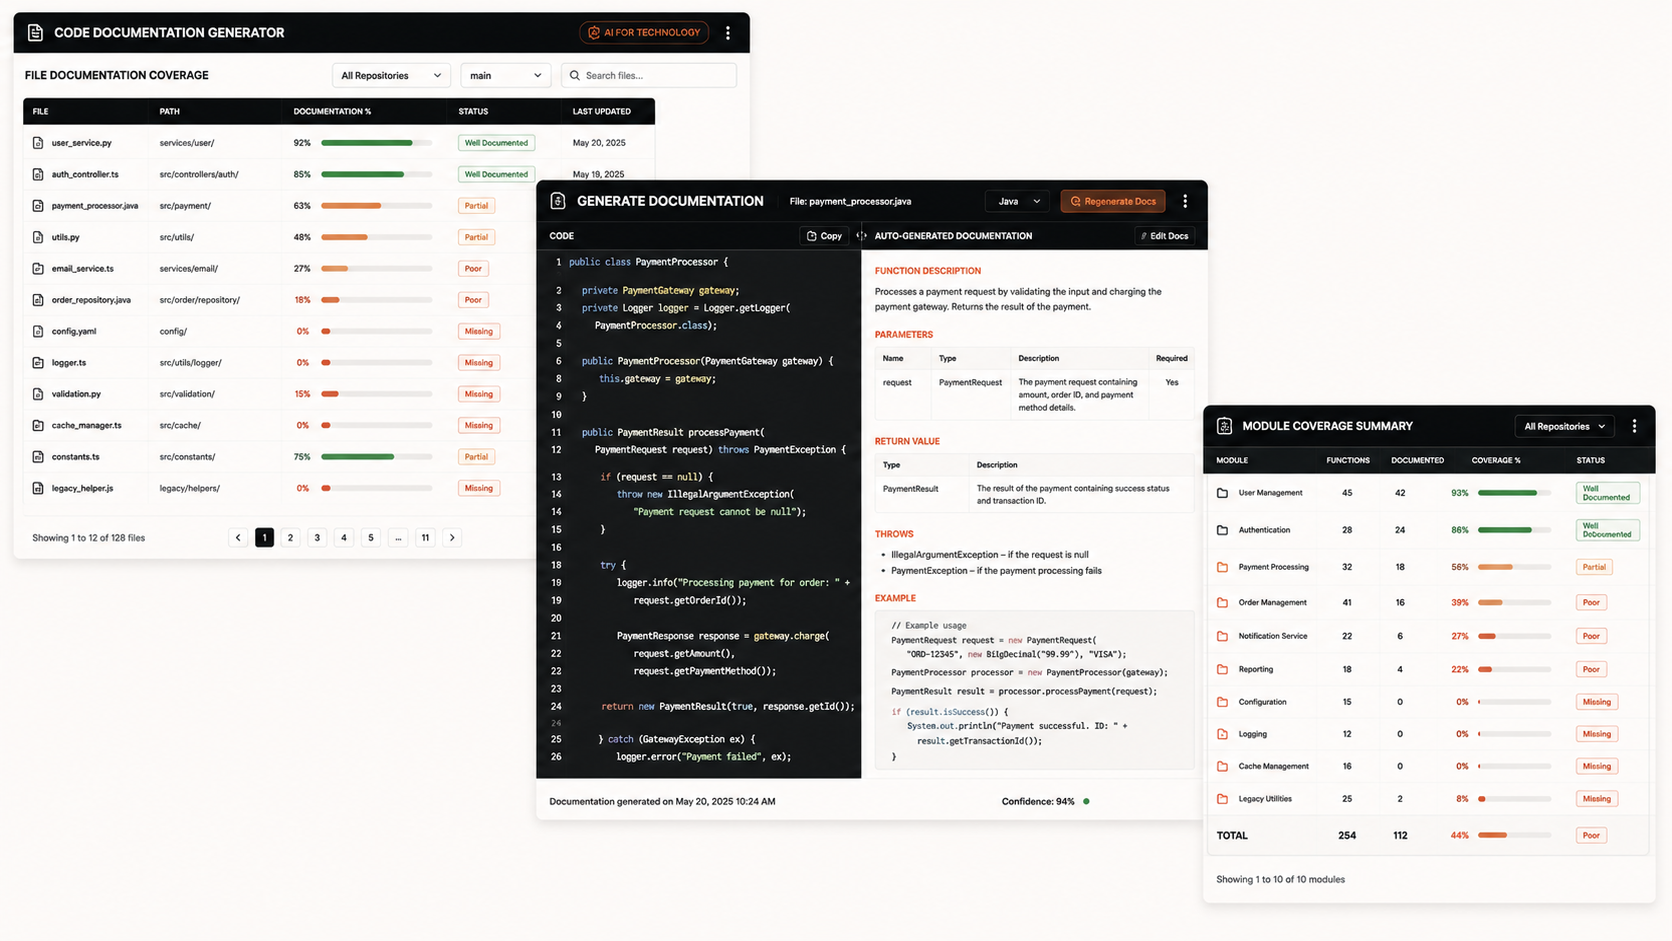Open the Generate Documentation kebab menu
This screenshot has width=1672, height=941.
[x=1185, y=201]
